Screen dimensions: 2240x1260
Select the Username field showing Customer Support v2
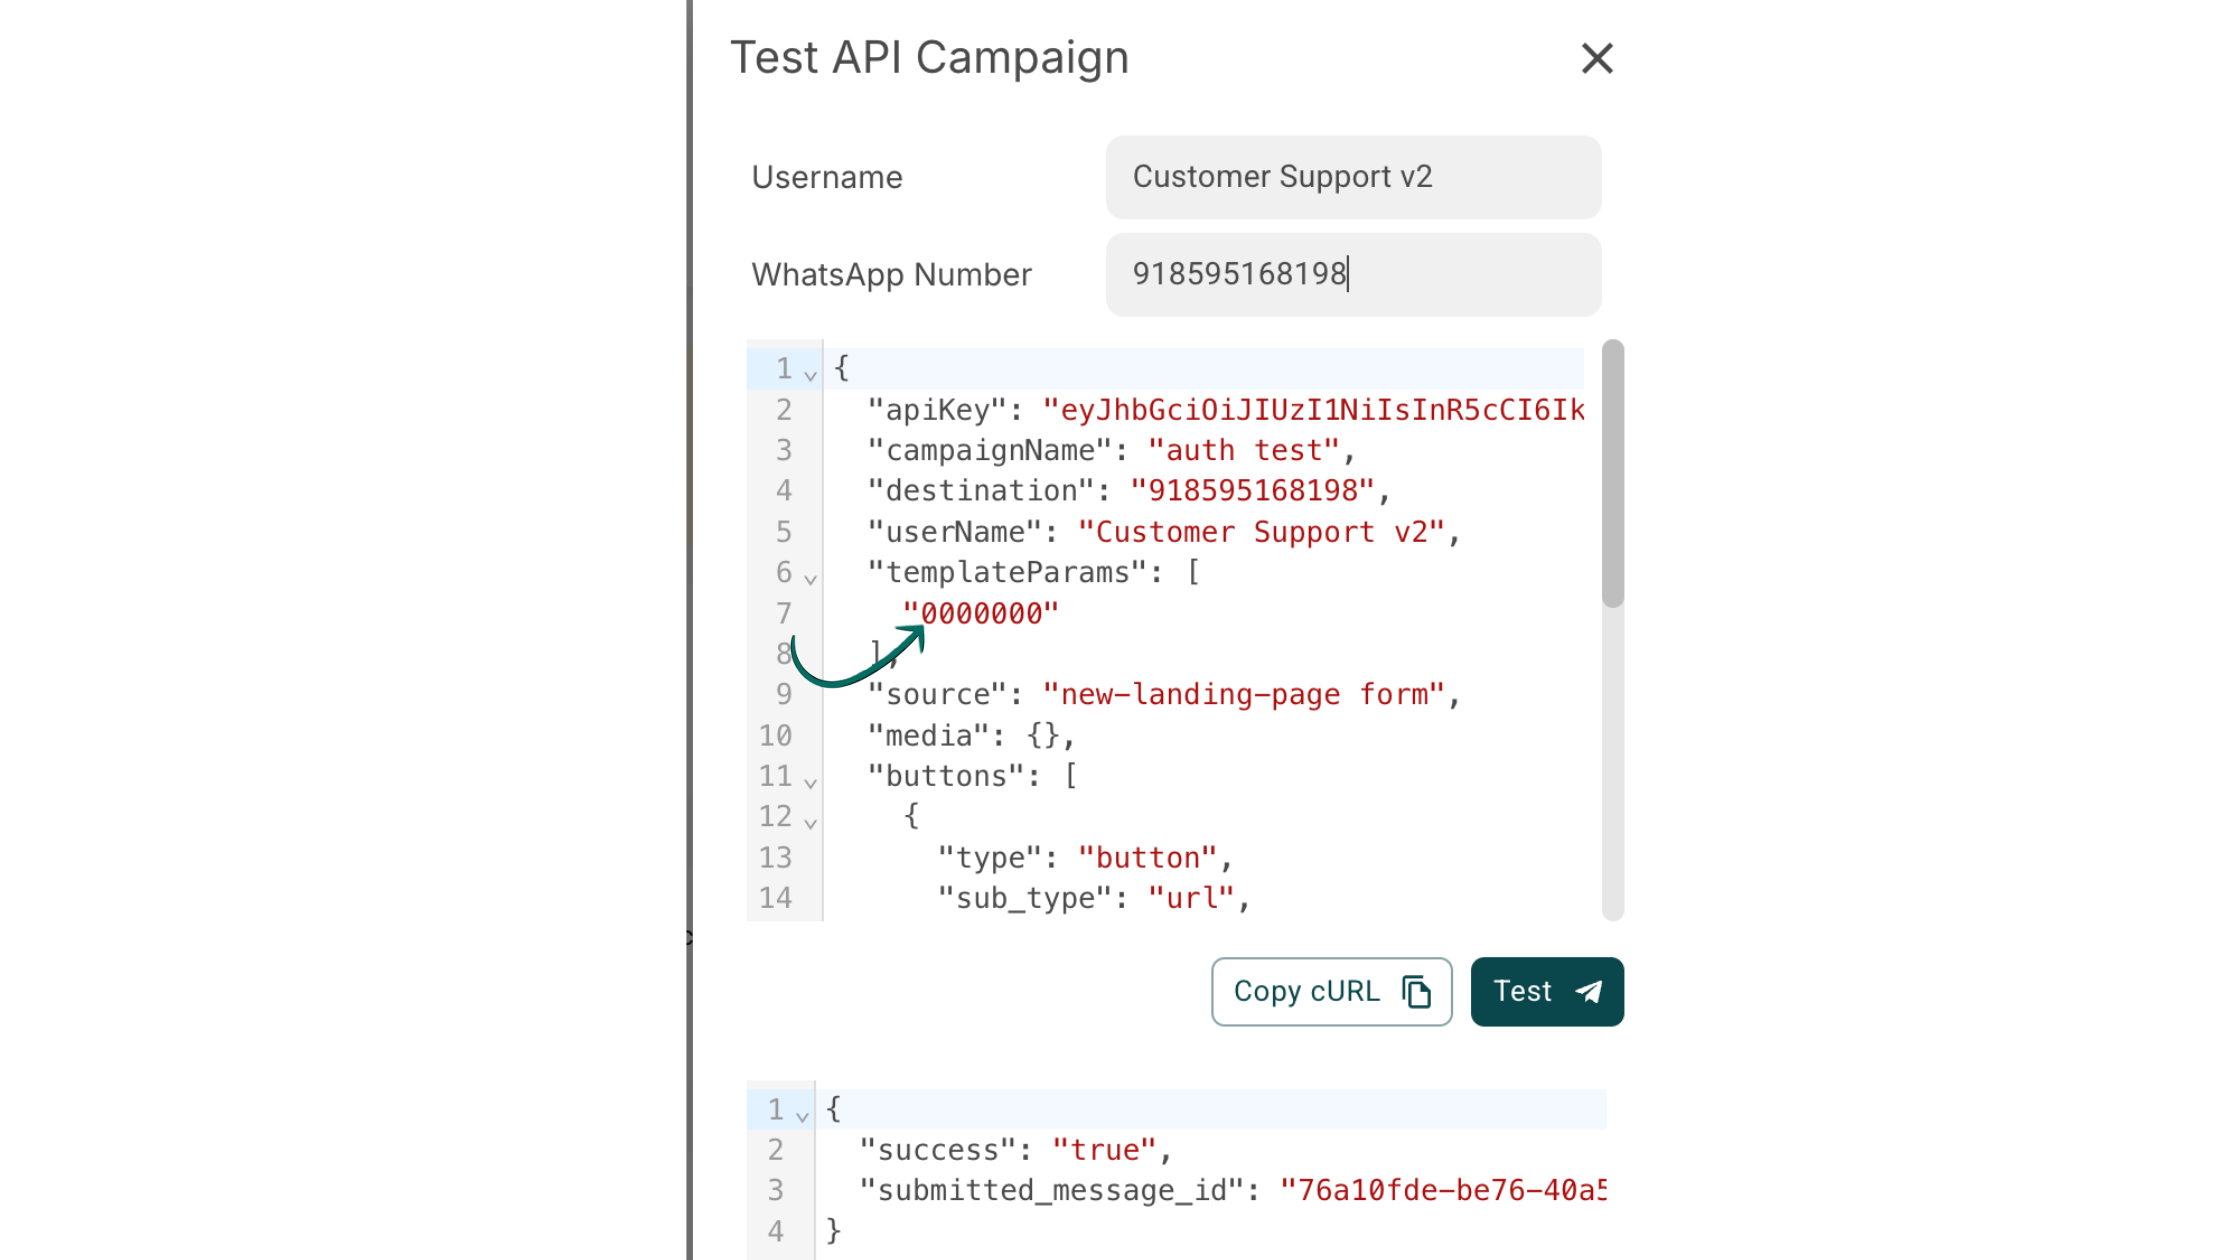[1352, 177]
